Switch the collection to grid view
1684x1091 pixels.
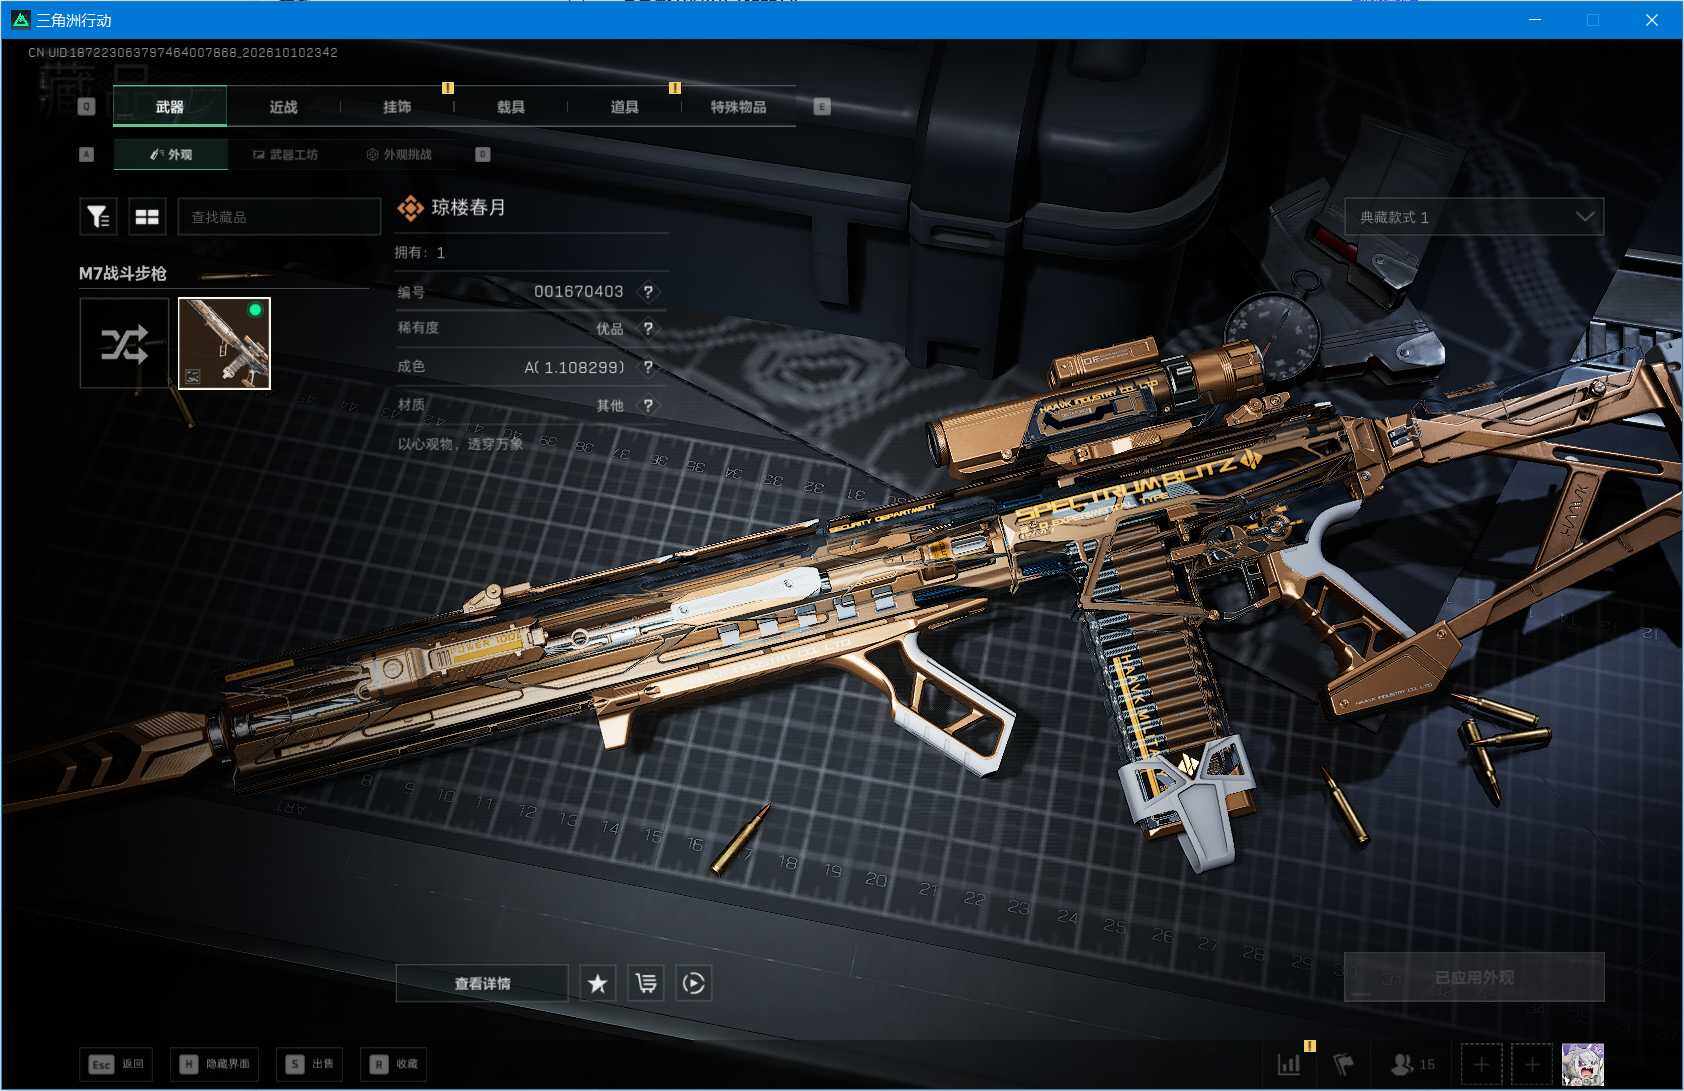[x=147, y=216]
